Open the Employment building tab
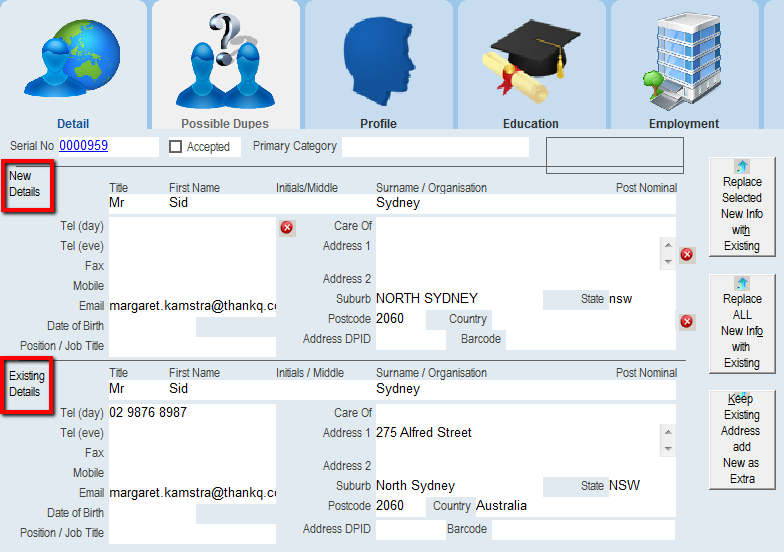This screenshot has width=784, height=552. 683,68
